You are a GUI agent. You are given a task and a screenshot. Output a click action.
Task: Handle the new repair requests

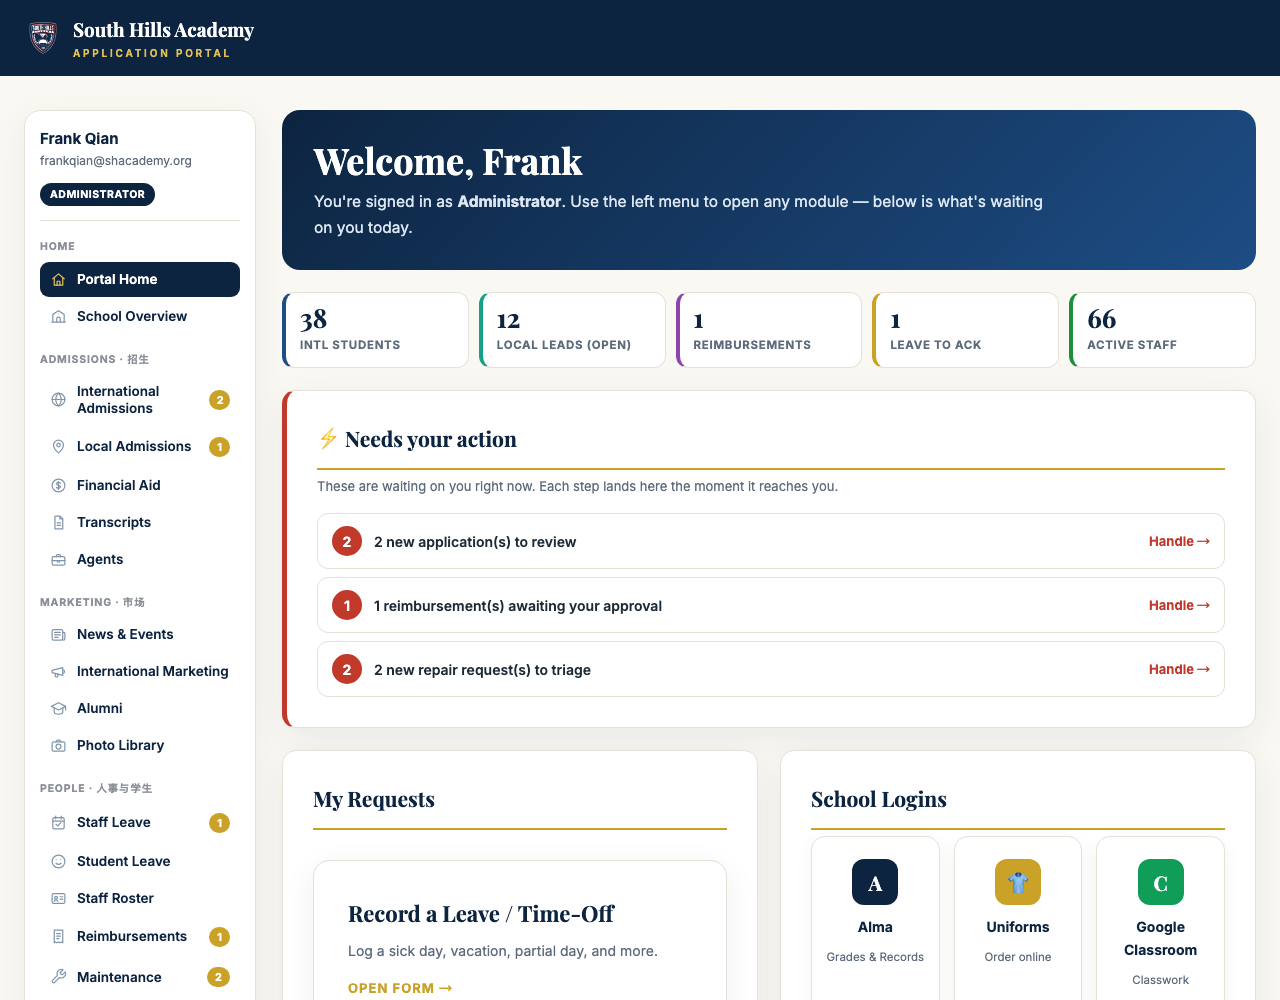pos(1179,670)
